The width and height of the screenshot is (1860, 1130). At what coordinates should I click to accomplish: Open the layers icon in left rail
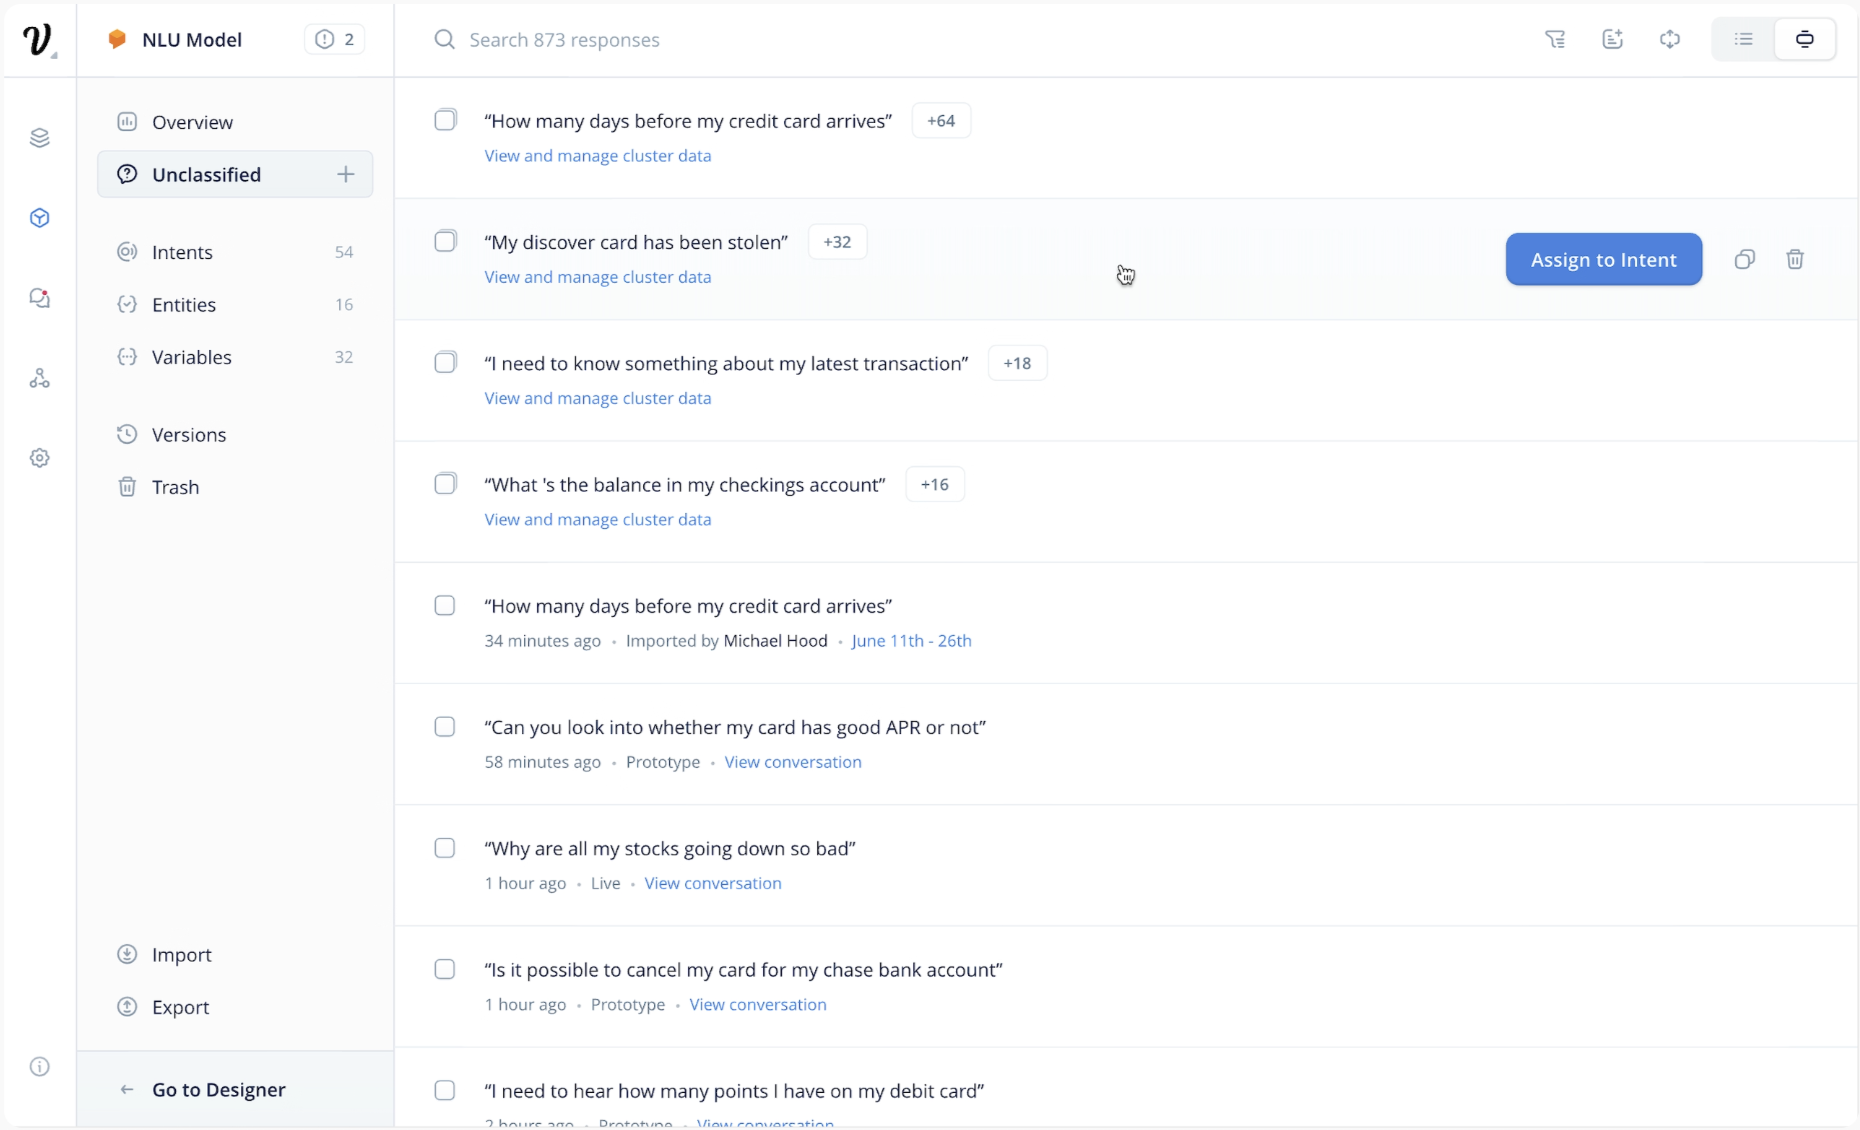[x=40, y=138]
